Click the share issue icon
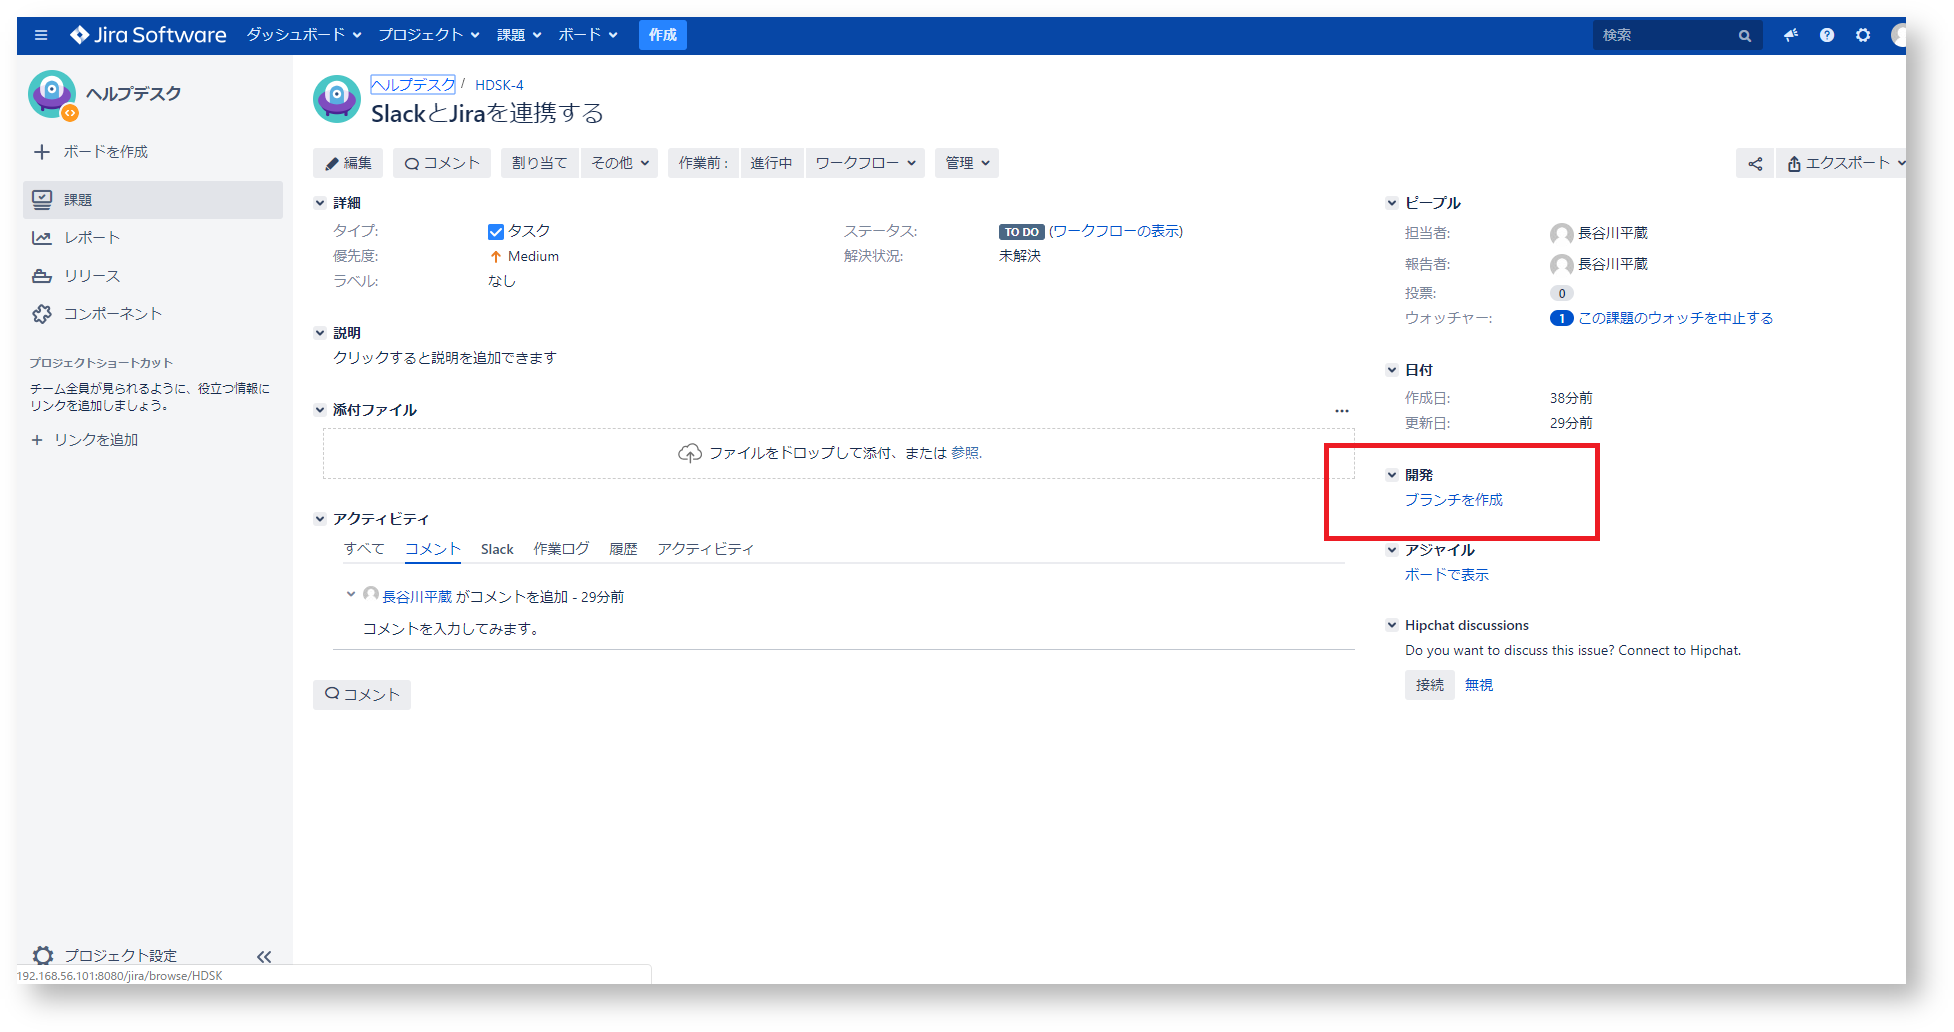Viewport: 1954px width, 1032px height. tap(1755, 164)
